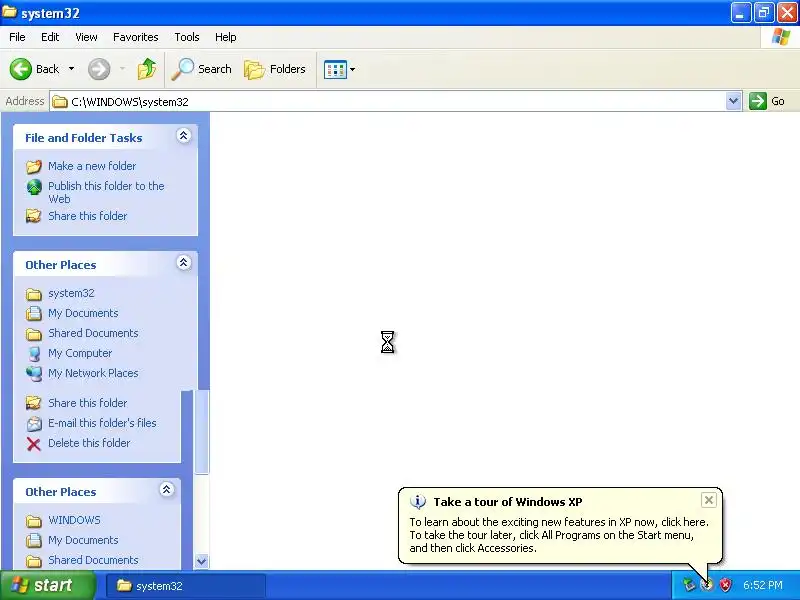Viewport: 800px width, 600px height.
Task: Close the Take a tour balloon
Action: point(709,501)
